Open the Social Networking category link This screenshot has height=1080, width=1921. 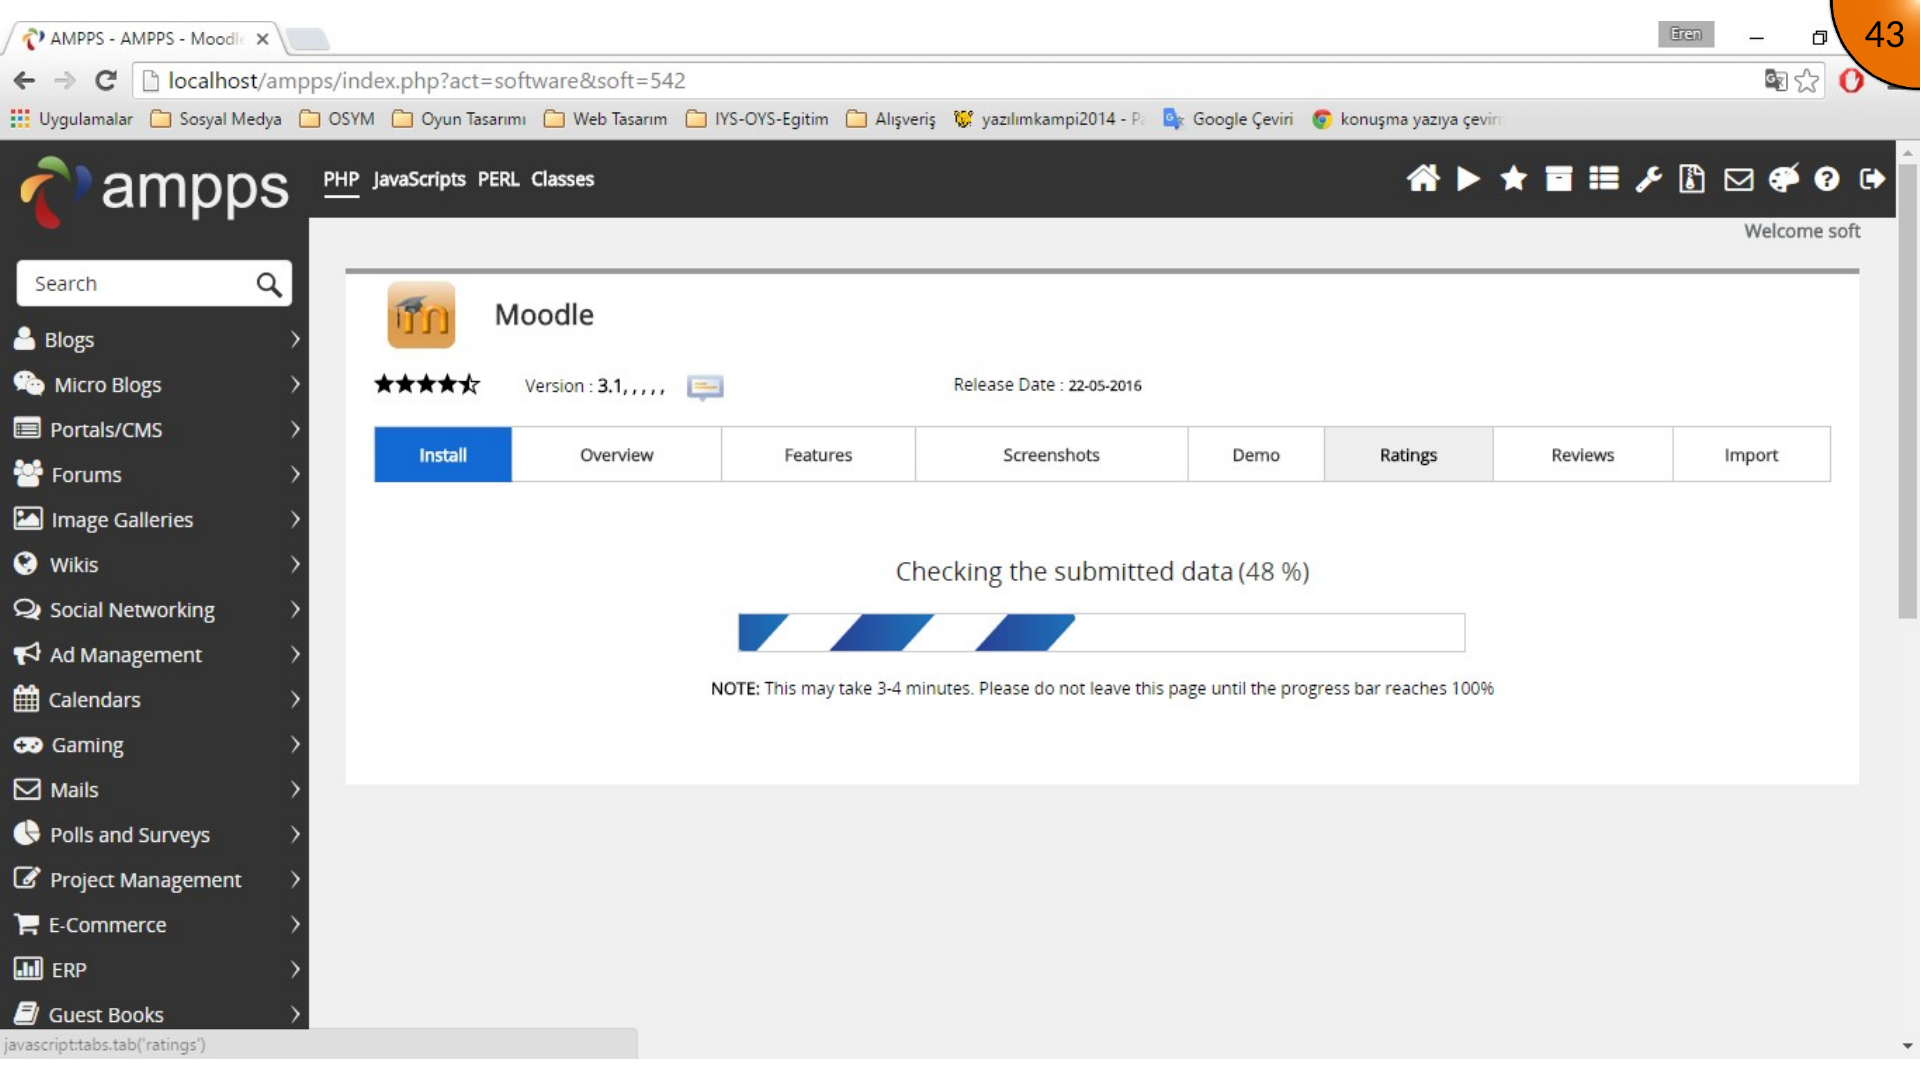click(x=132, y=610)
